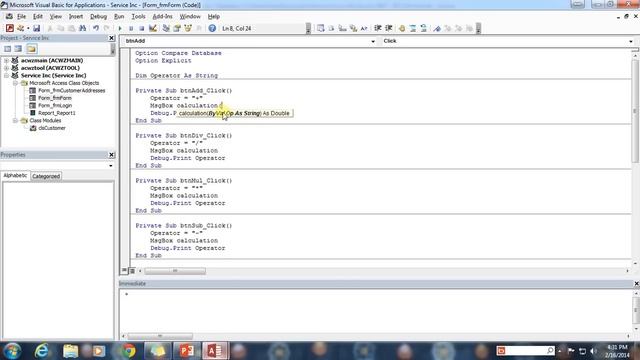The height and width of the screenshot is (360, 640).
Task: Run Sub with the green play icon
Action: [120, 28]
